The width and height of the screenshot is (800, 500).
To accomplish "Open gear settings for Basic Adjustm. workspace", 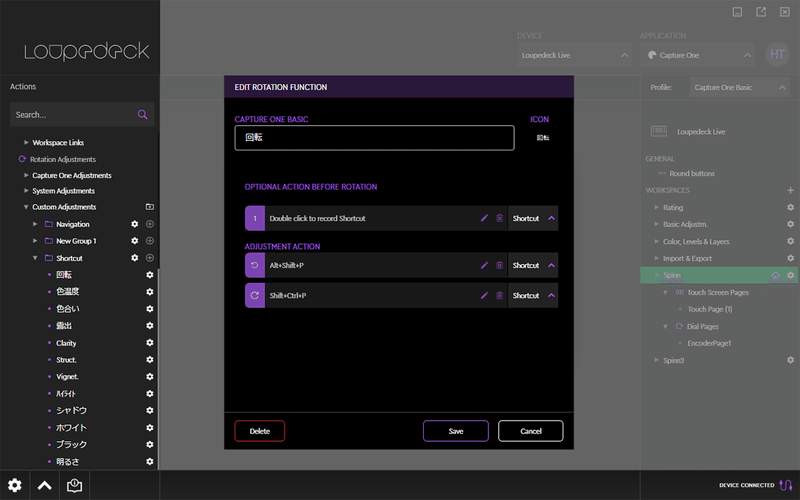I will click(x=790, y=224).
